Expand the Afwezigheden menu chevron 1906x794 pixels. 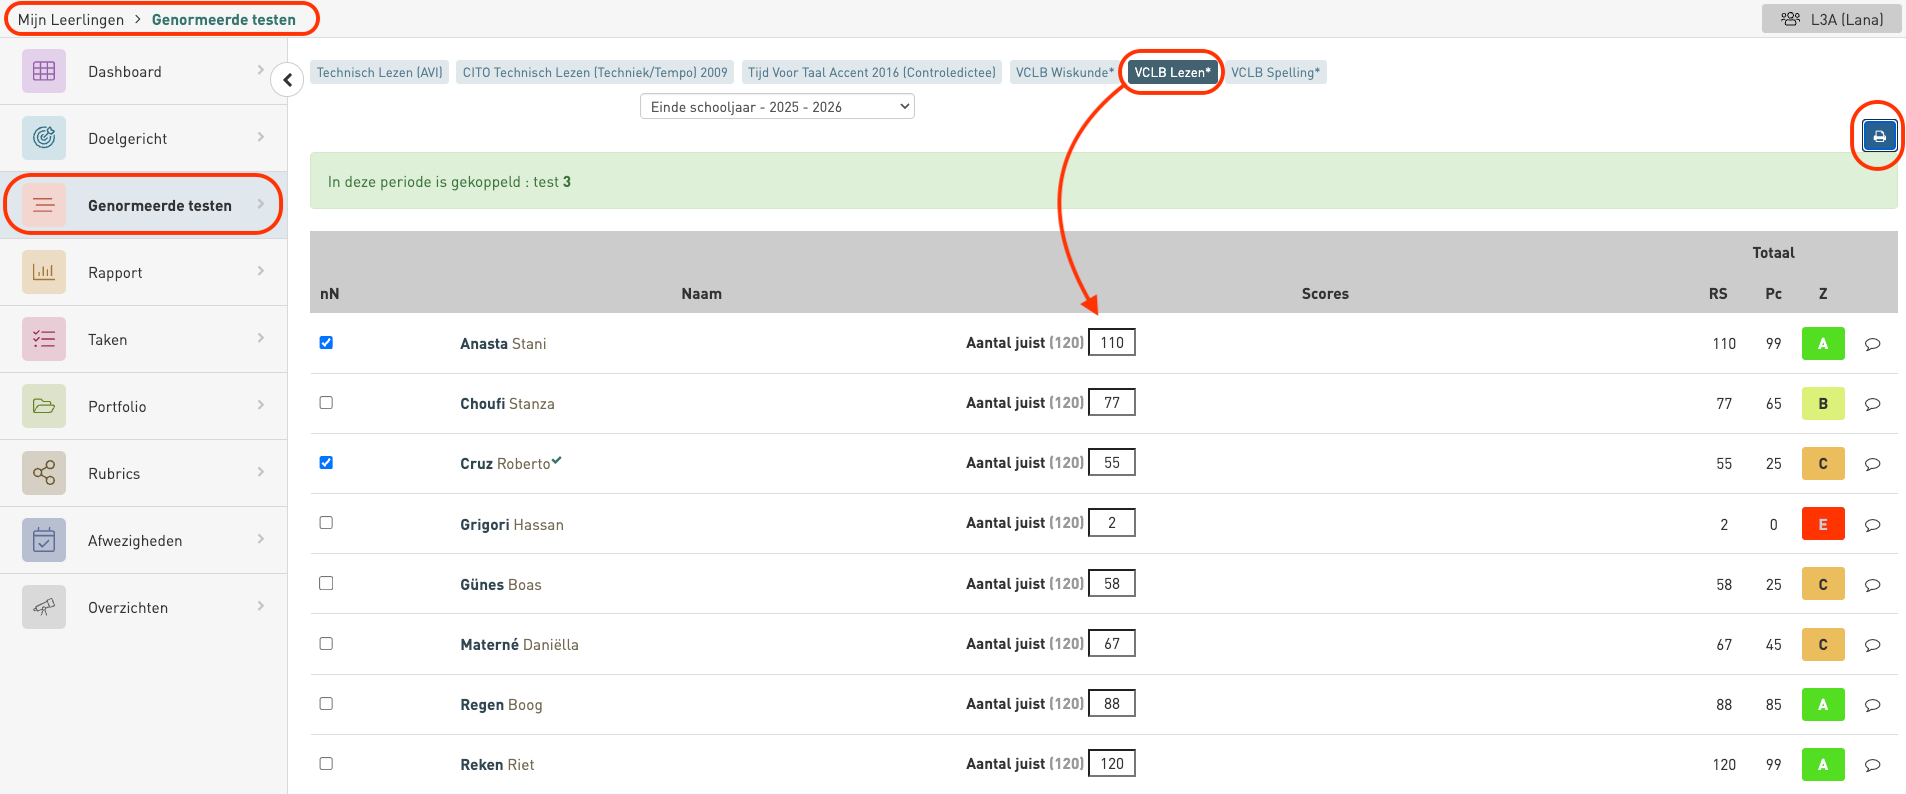click(x=261, y=539)
